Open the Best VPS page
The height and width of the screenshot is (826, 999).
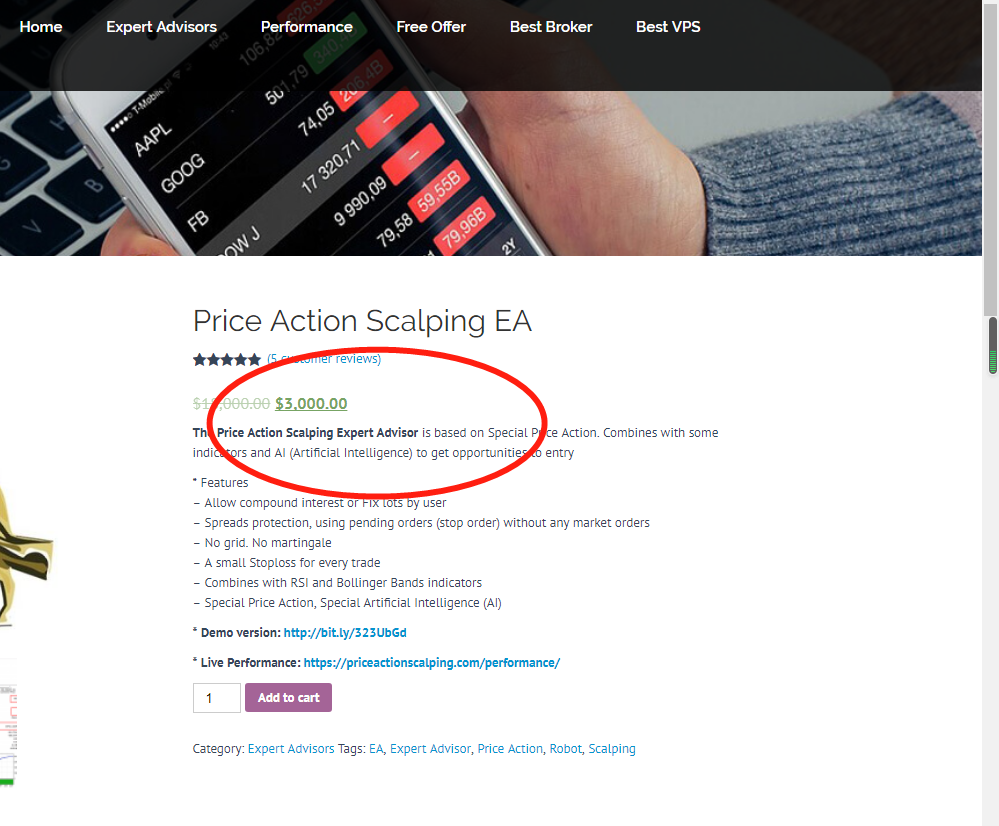pos(668,27)
